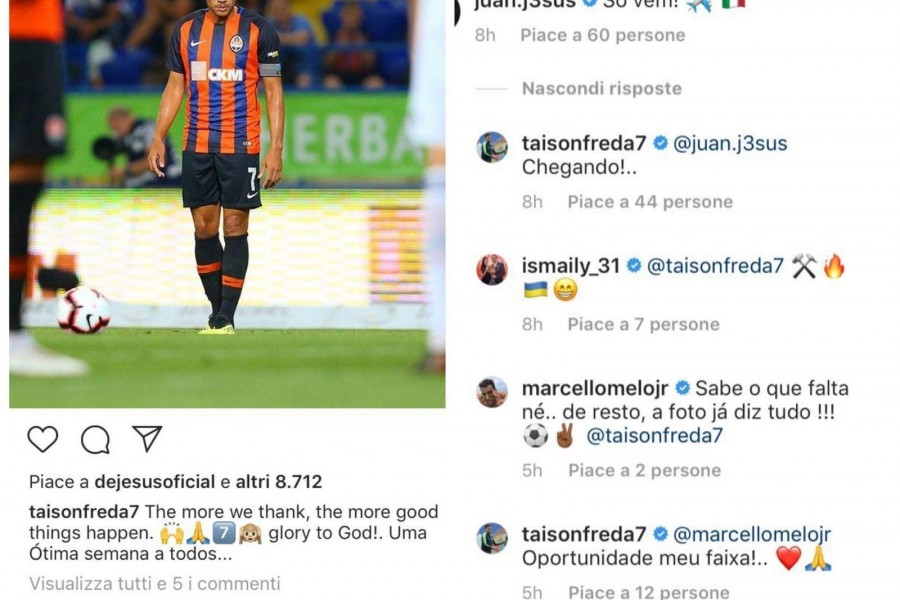Tap the heart like icon under photo
Image resolution: width=900 pixels, height=600 pixels.
click(x=43, y=439)
